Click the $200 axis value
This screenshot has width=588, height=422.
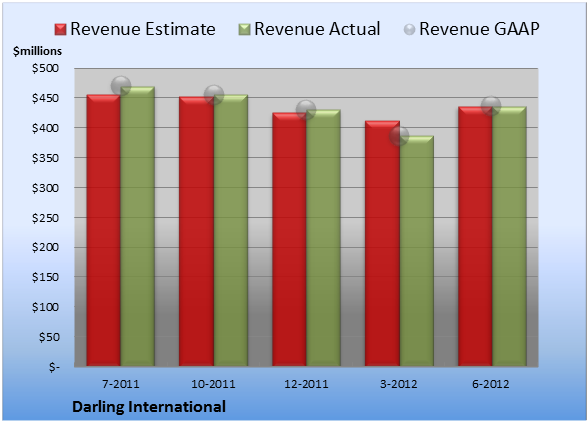click(45, 247)
